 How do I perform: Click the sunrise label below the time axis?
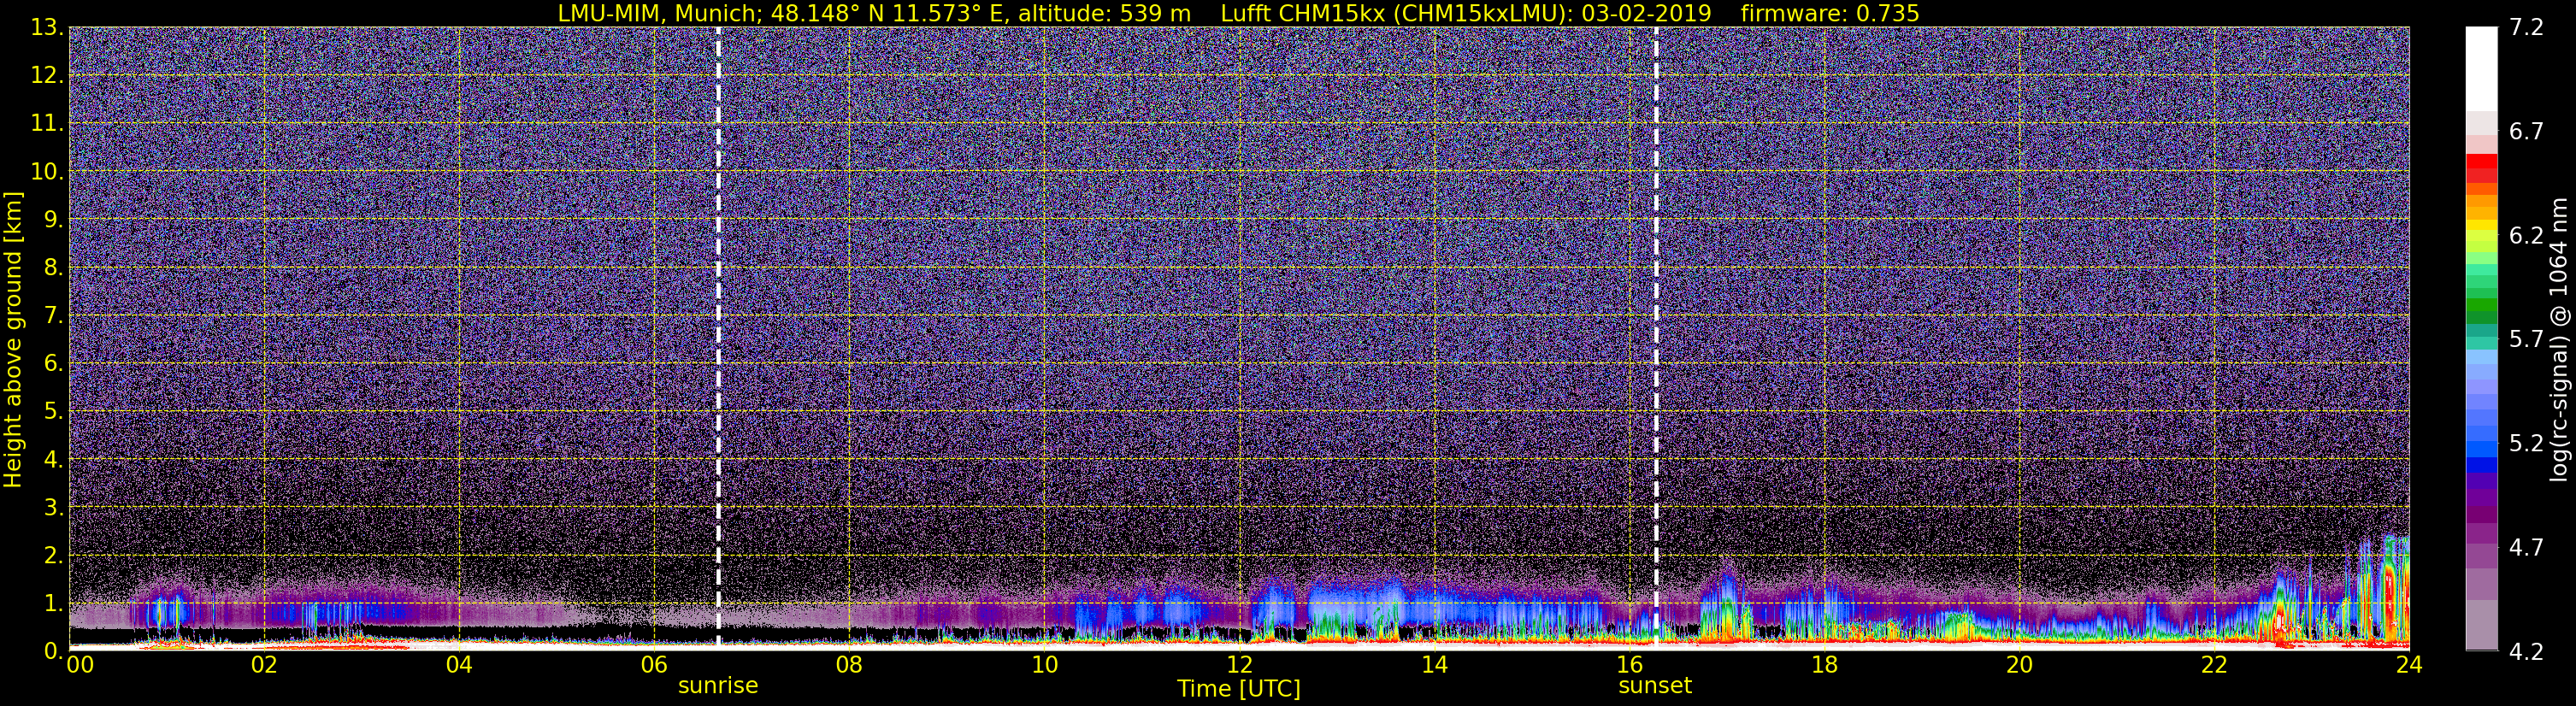coord(718,686)
